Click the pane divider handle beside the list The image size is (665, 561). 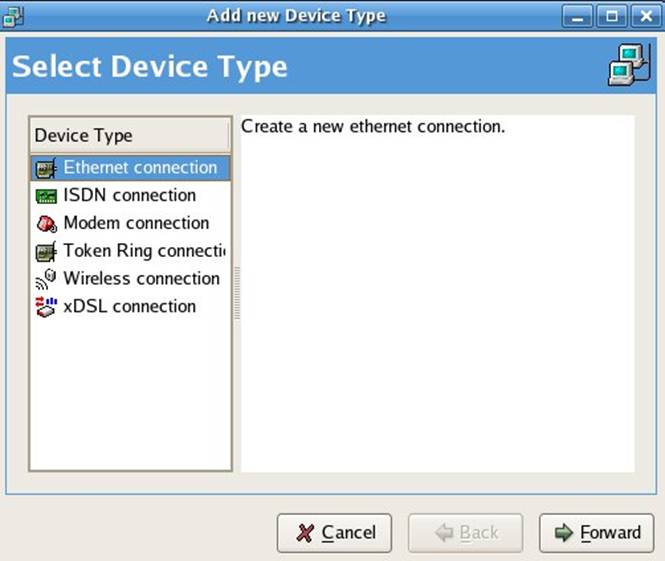click(x=237, y=293)
